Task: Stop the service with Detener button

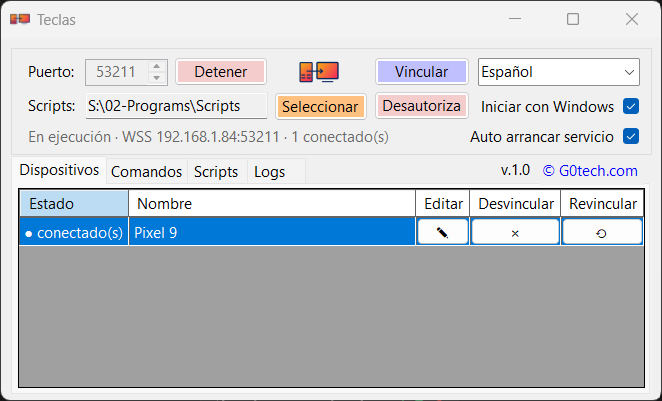Action: pyautogui.click(x=221, y=72)
